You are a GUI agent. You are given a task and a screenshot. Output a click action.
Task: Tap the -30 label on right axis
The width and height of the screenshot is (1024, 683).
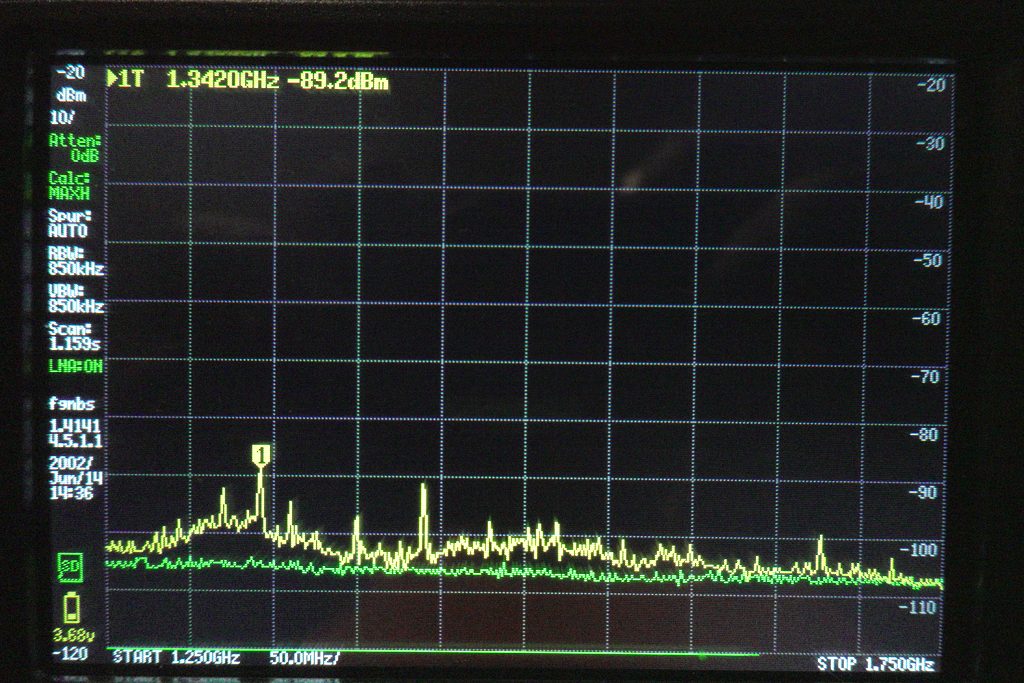tap(931, 143)
